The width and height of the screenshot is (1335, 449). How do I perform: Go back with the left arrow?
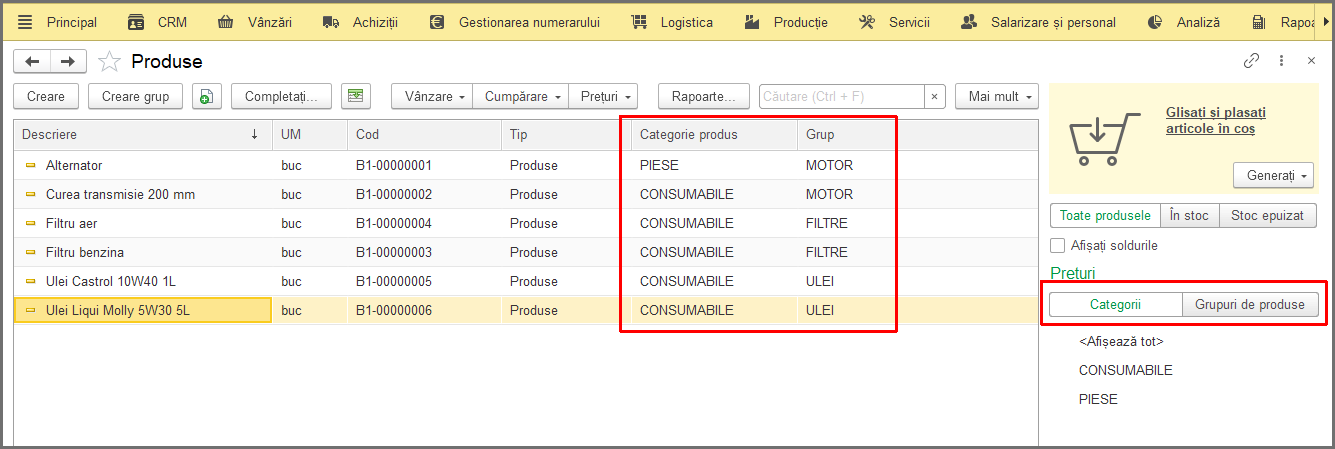32,62
